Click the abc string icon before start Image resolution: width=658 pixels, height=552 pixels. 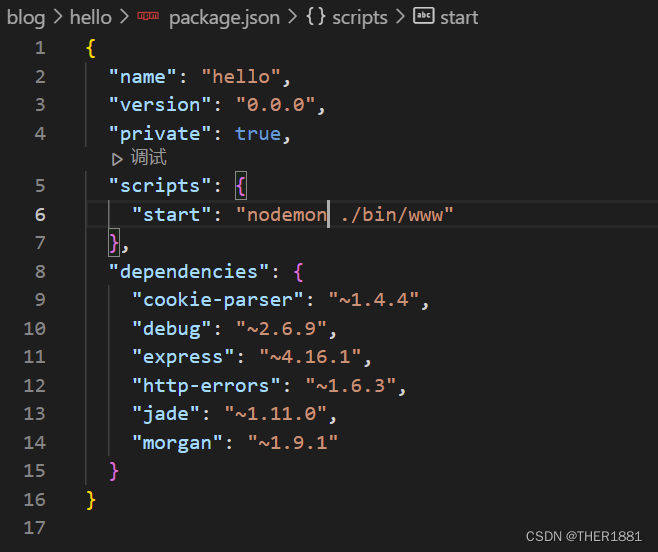pyautogui.click(x=423, y=17)
